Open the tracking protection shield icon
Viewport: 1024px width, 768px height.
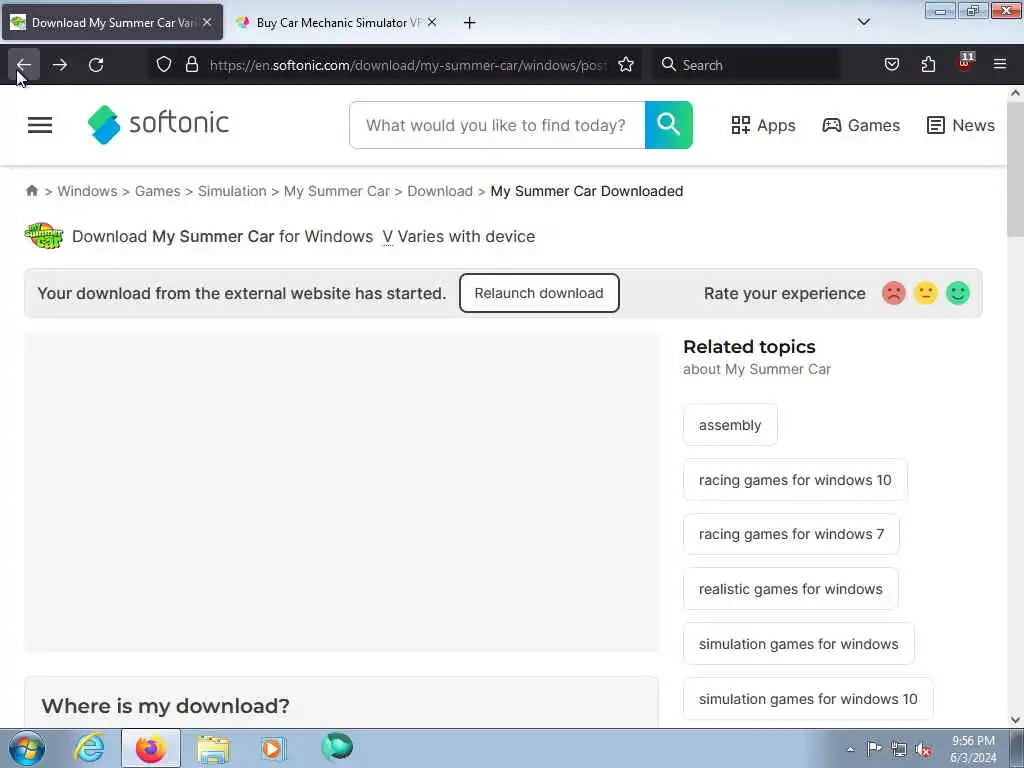pyautogui.click(x=164, y=65)
